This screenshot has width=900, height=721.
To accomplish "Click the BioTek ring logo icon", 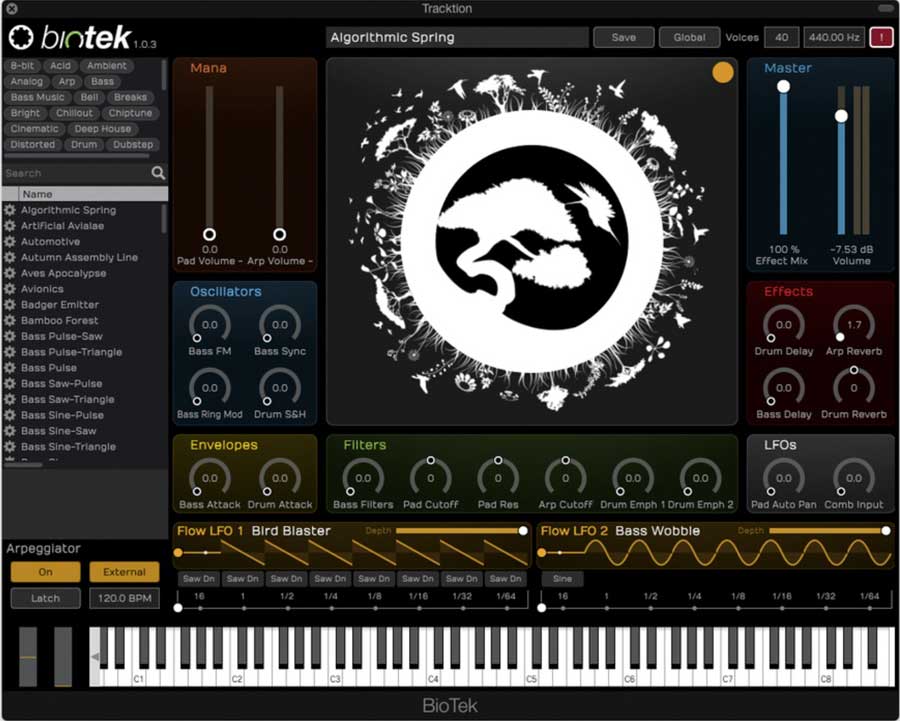I will [21, 37].
